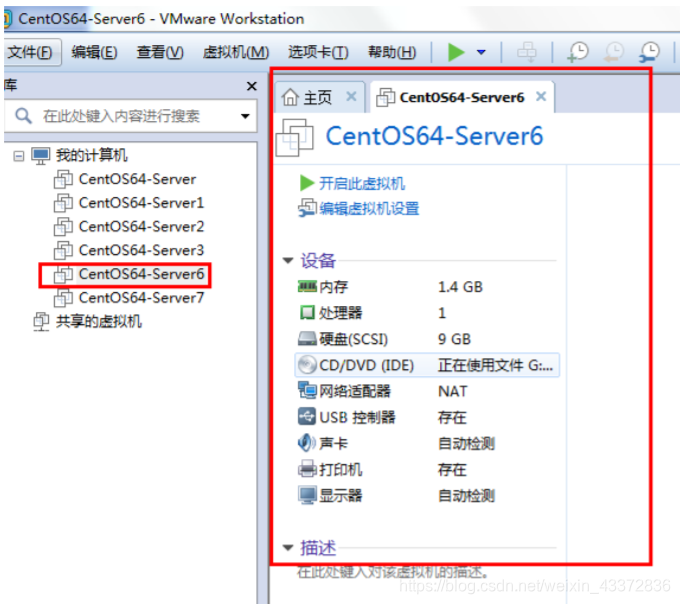Click the sound card speaker icon

click(x=307, y=443)
